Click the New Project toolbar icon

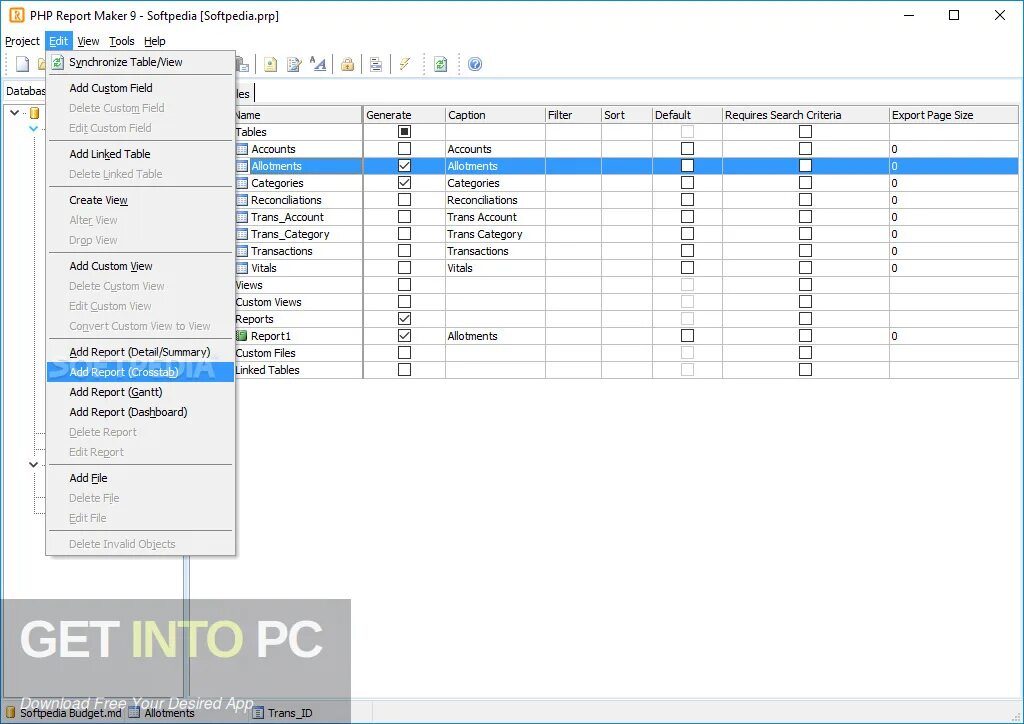[x=22, y=64]
